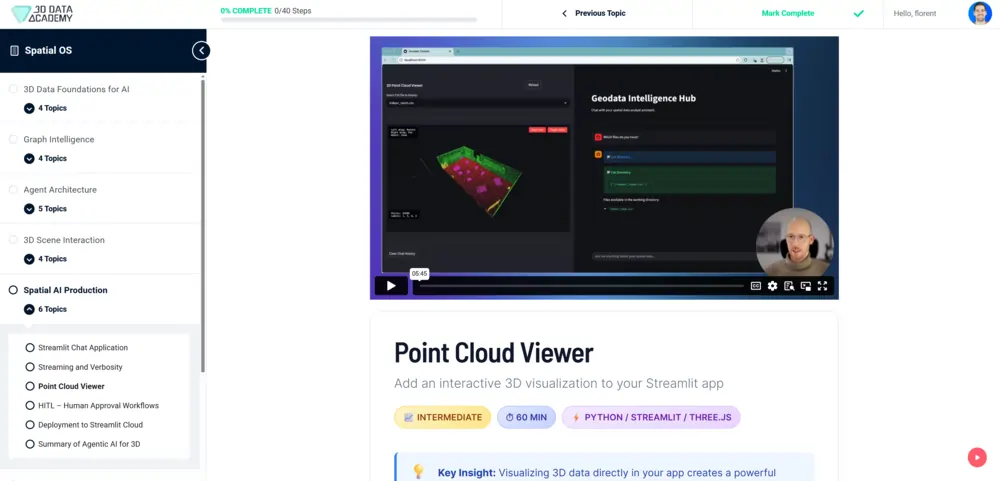Open the Streaming and Verbosity topic
Image resolution: width=1000 pixels, height=481 pixels.
tap(80, 367)
